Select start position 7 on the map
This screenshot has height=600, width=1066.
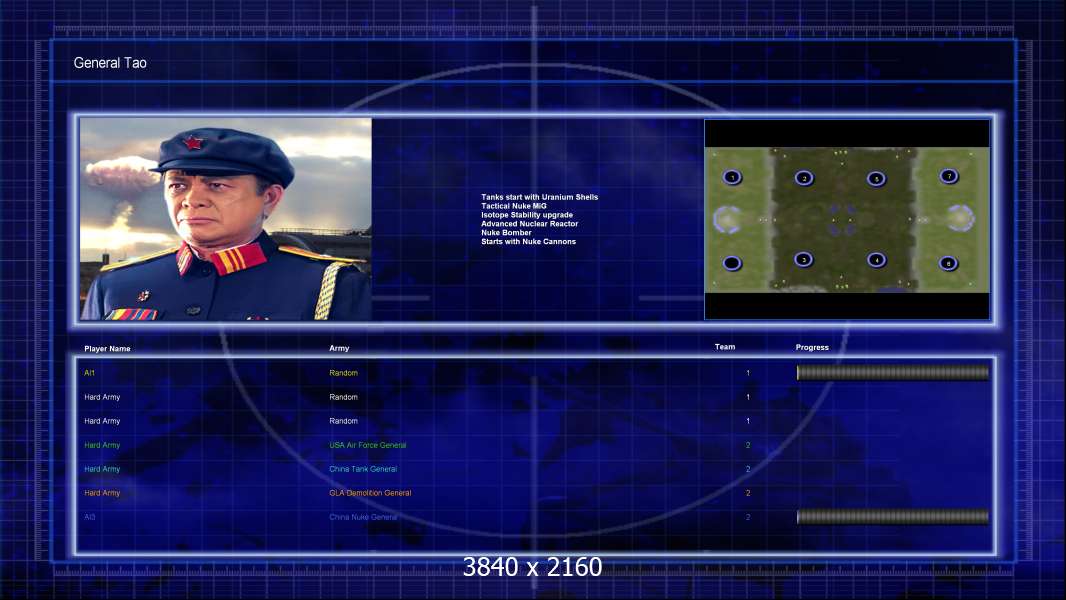click(949, 177)
